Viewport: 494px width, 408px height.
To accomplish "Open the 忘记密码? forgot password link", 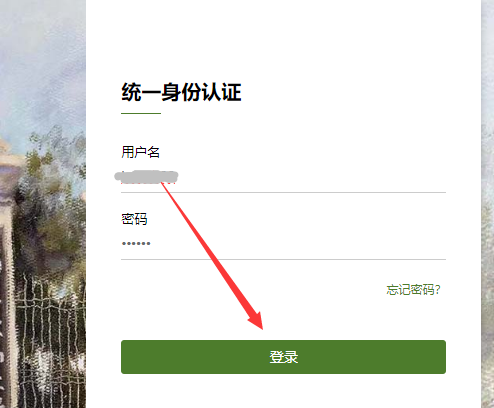I will [413, 290].
